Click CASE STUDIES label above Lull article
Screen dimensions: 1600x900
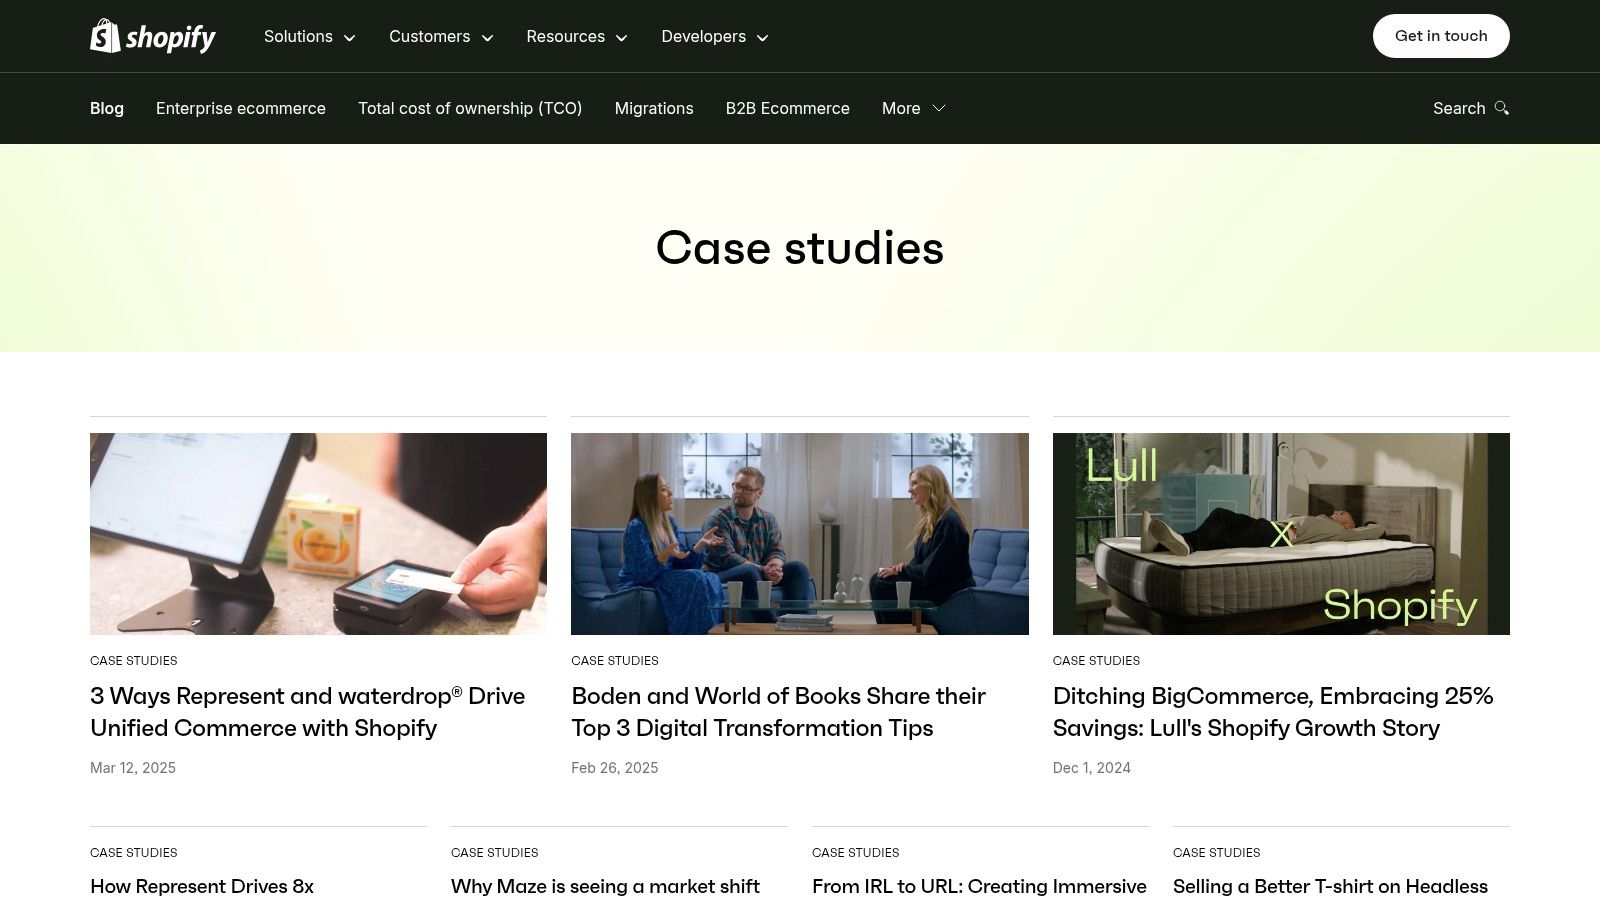tap(1096, 661)
